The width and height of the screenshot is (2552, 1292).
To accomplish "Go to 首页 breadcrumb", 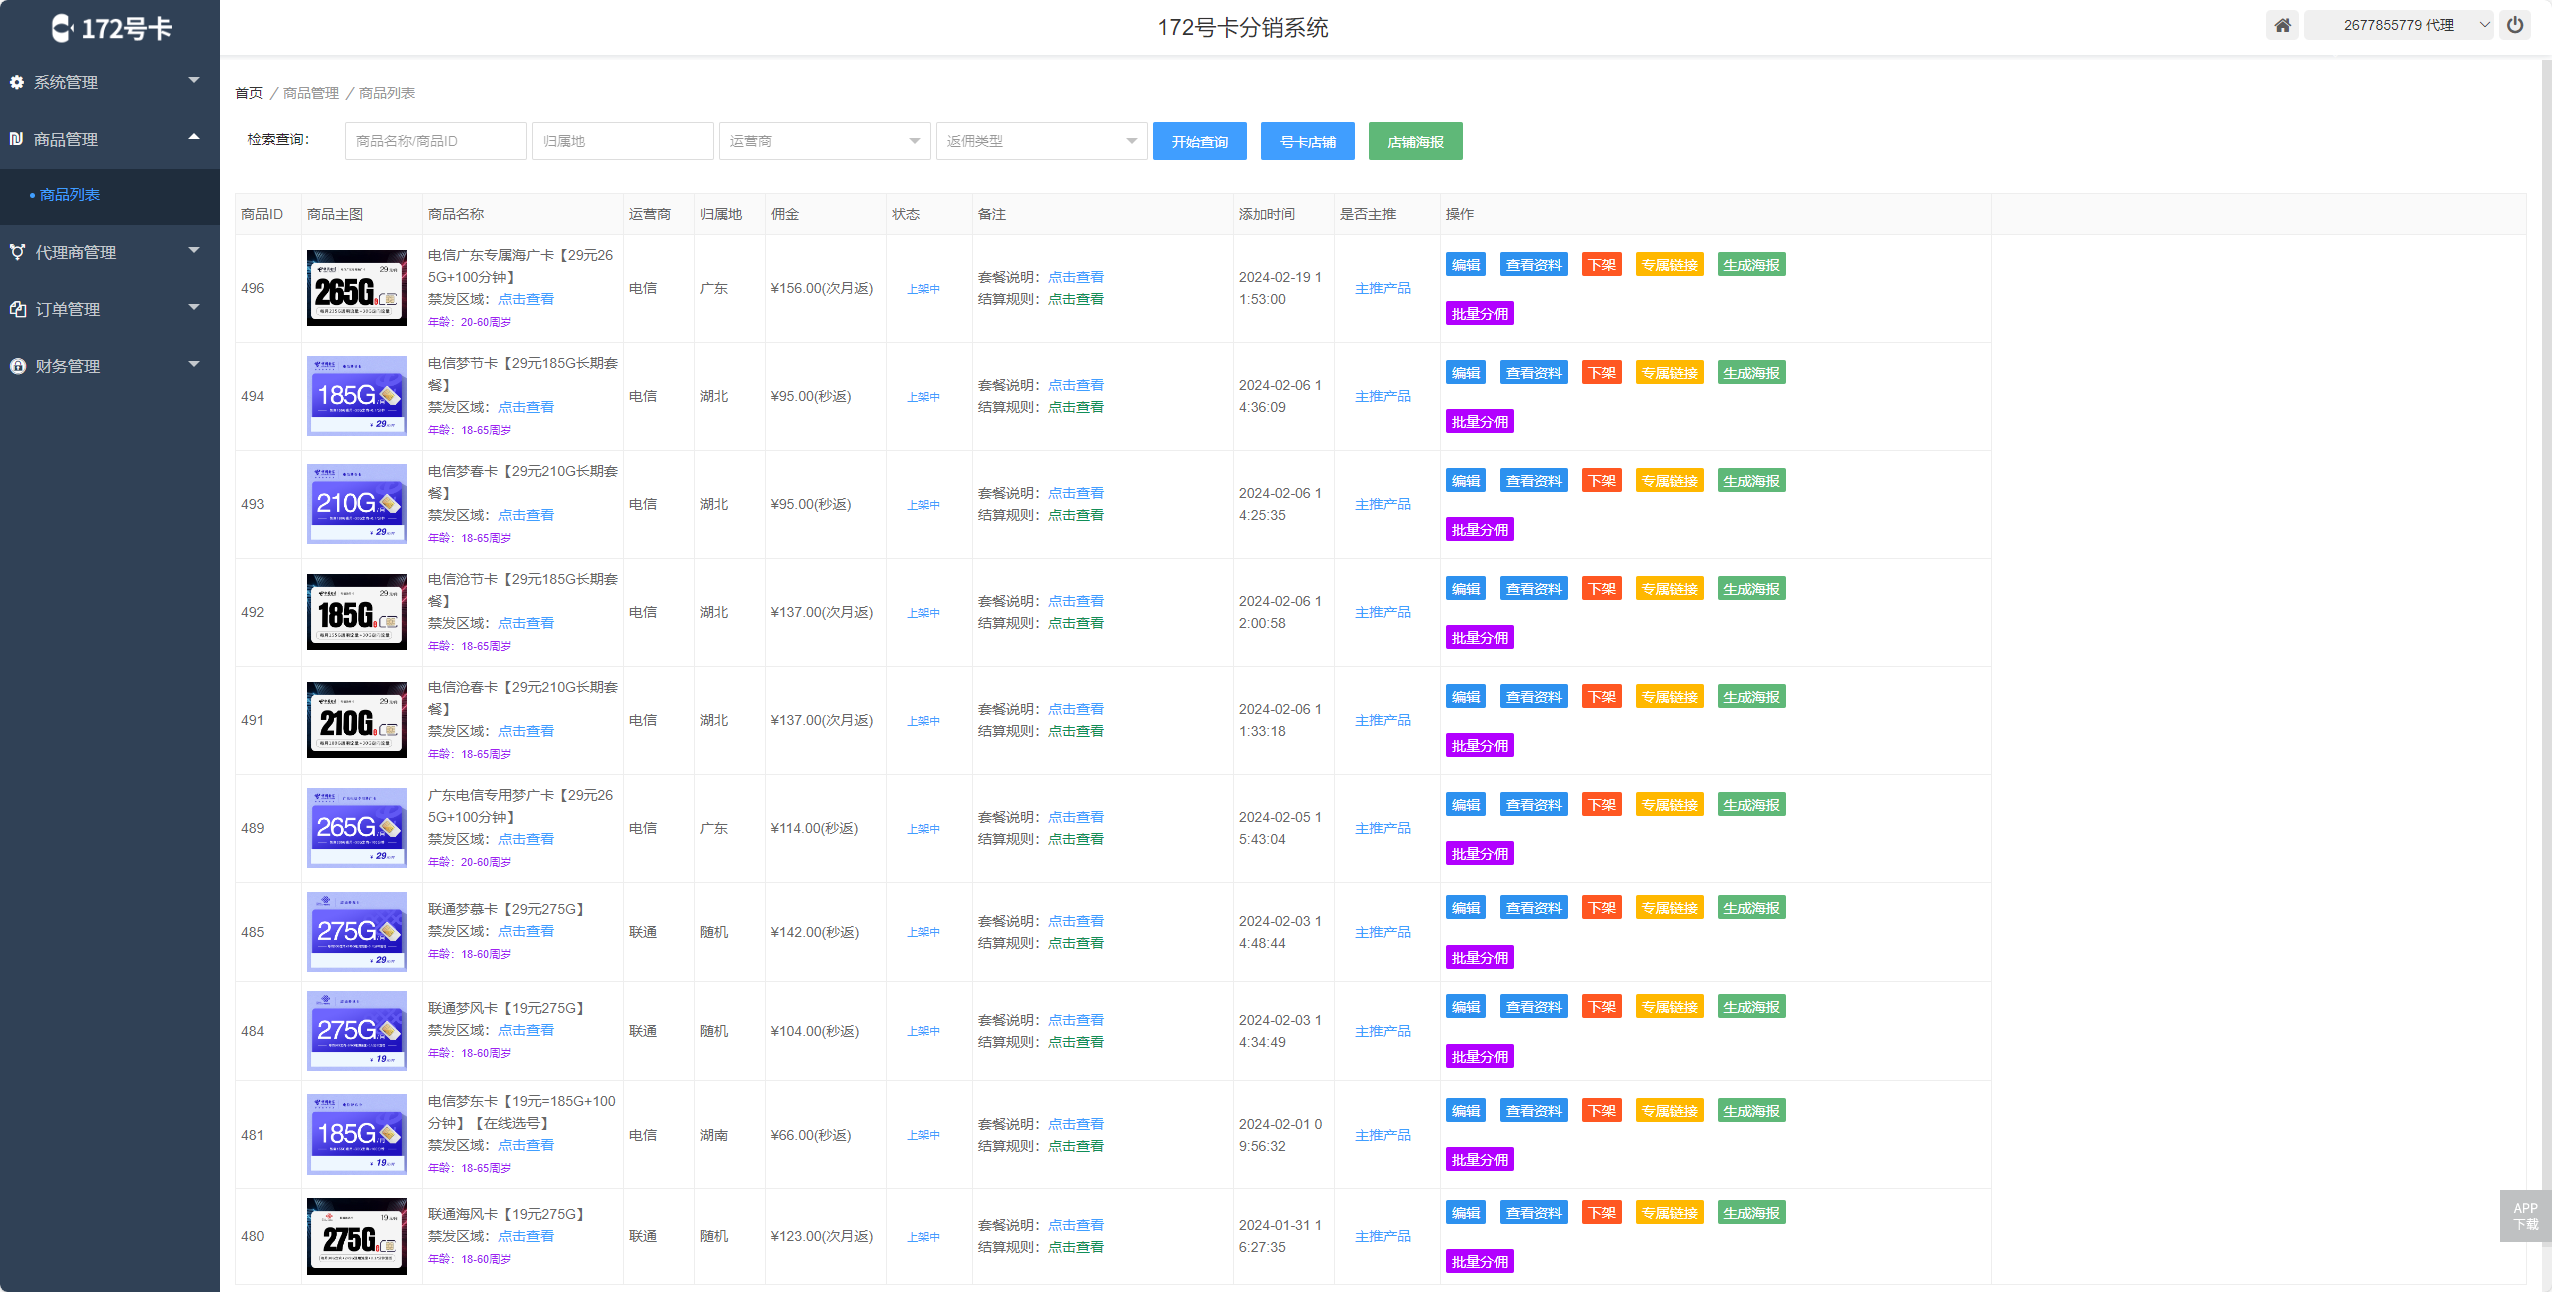I will tap(249, 93).
